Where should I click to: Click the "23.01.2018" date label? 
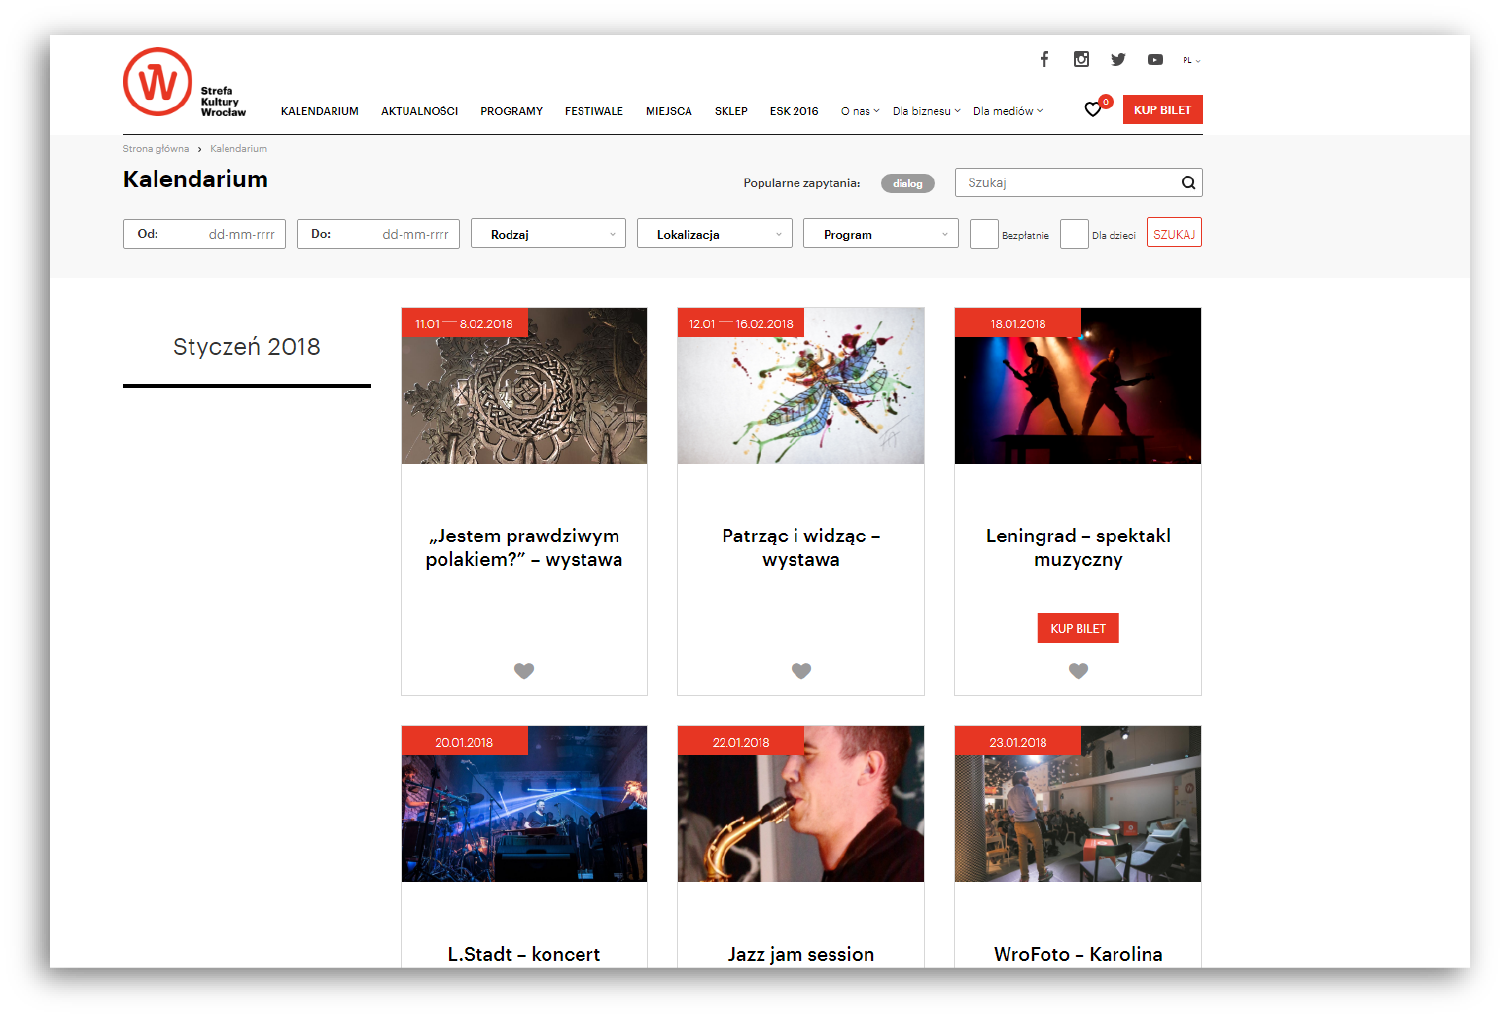pos(1018,742)
